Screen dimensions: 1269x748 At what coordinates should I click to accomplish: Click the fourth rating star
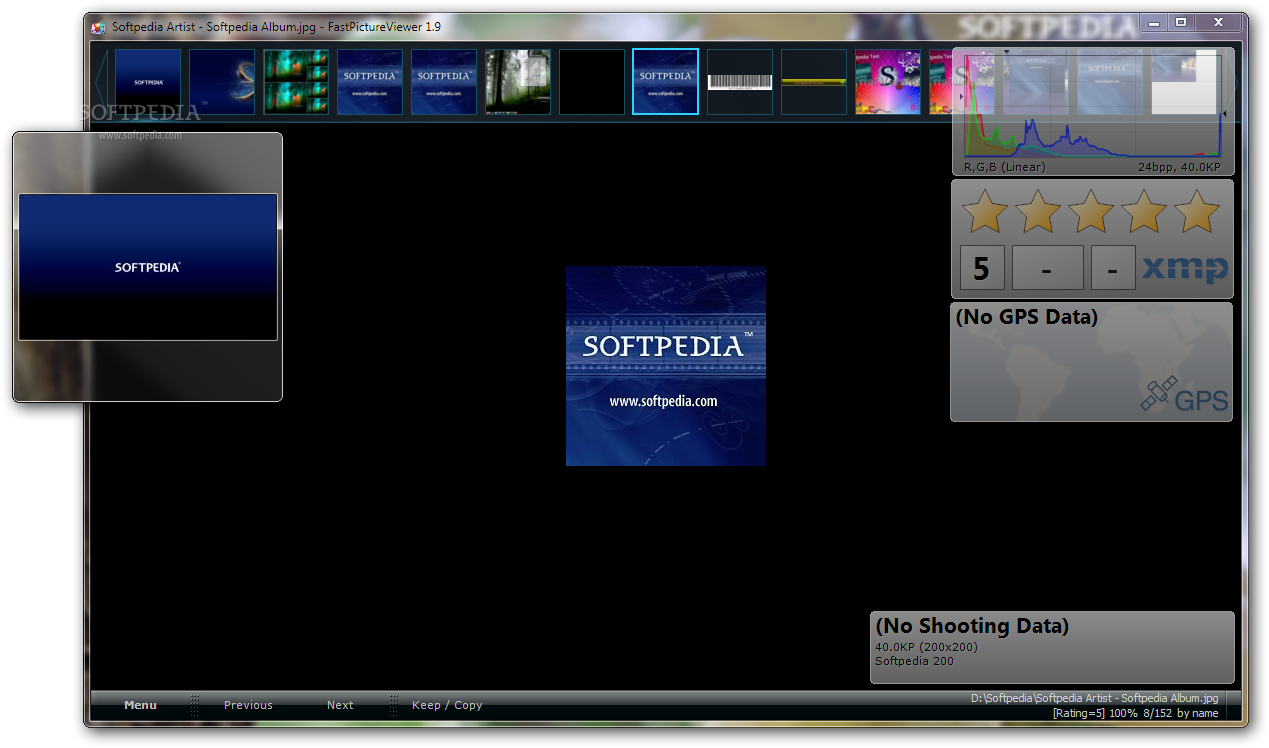(1144, 211)
